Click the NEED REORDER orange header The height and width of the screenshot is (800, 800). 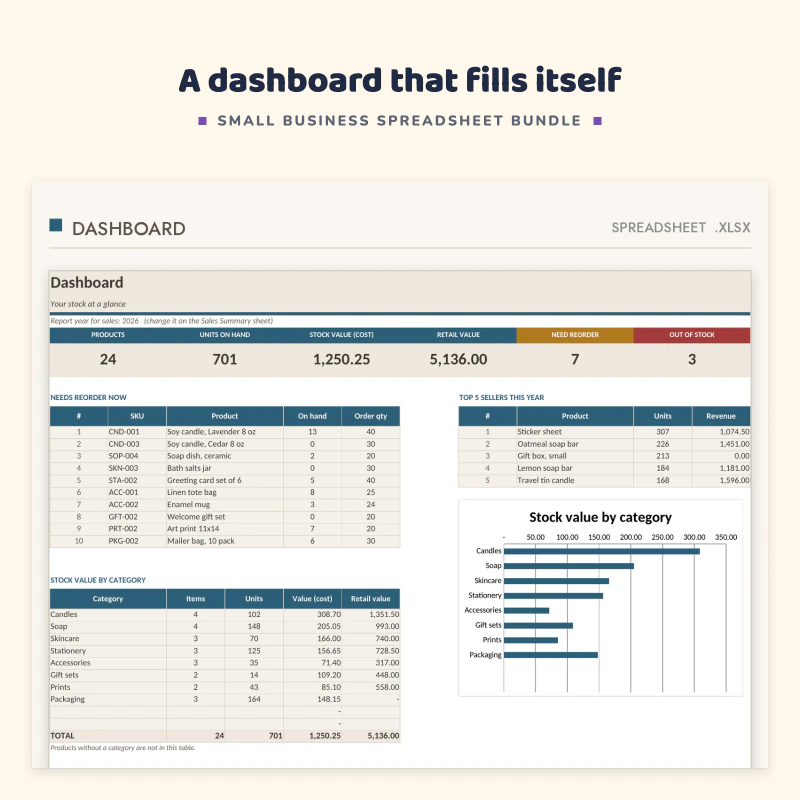[575, 335]
